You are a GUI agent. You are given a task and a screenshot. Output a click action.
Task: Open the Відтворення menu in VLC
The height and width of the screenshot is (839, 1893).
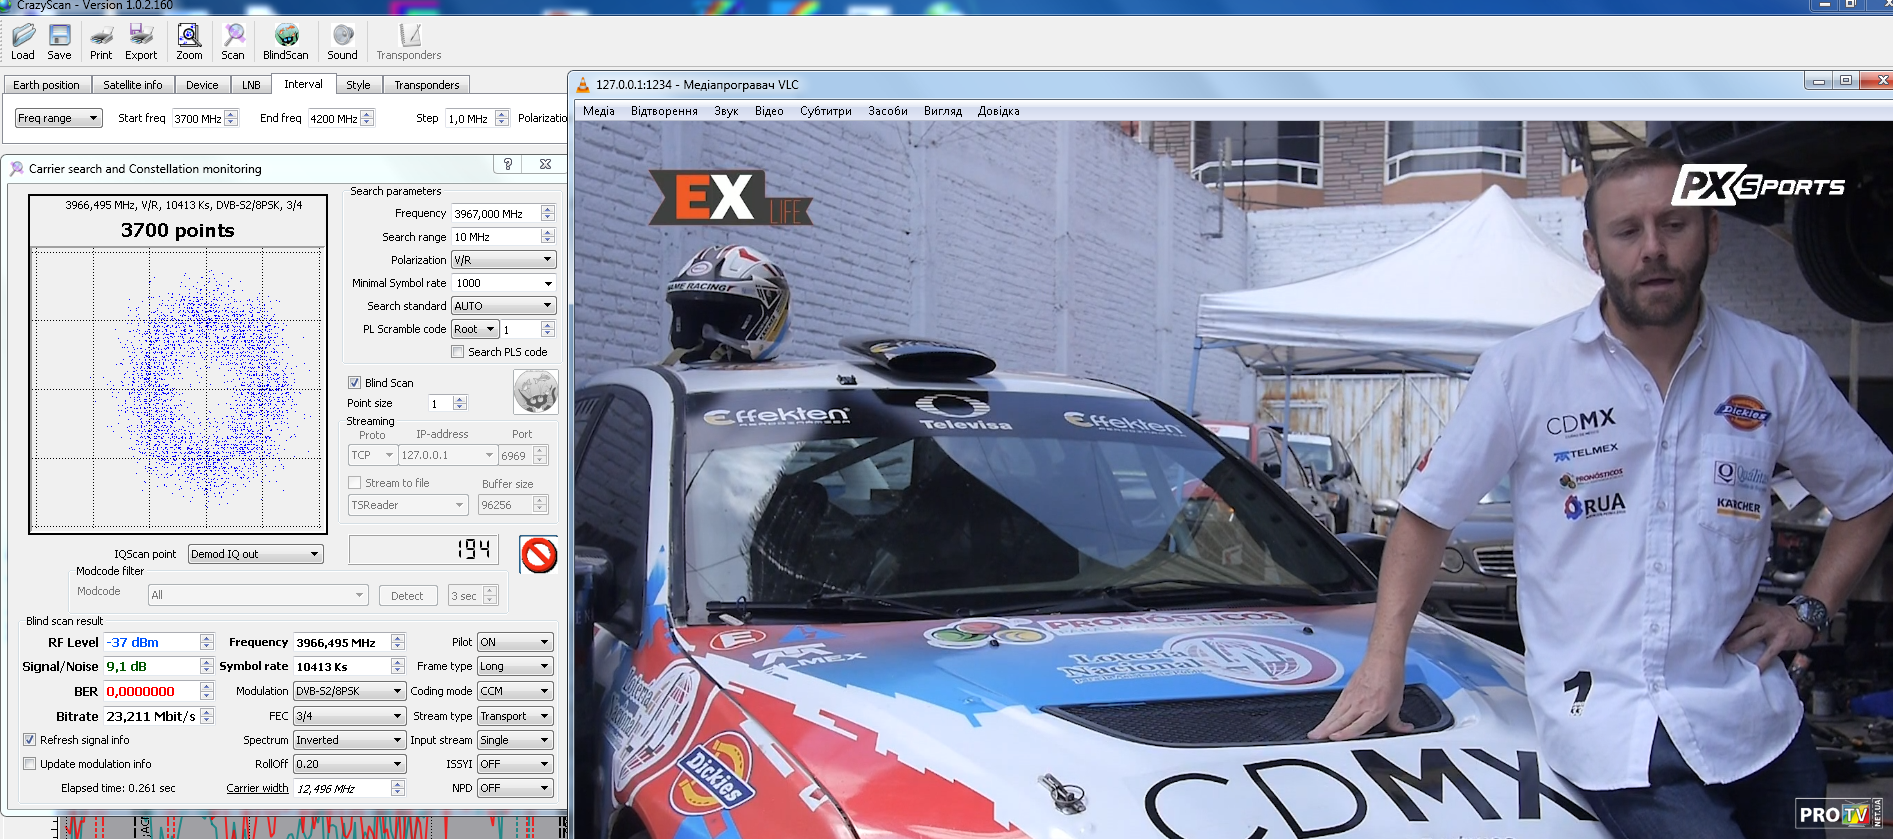pos(664,111)
